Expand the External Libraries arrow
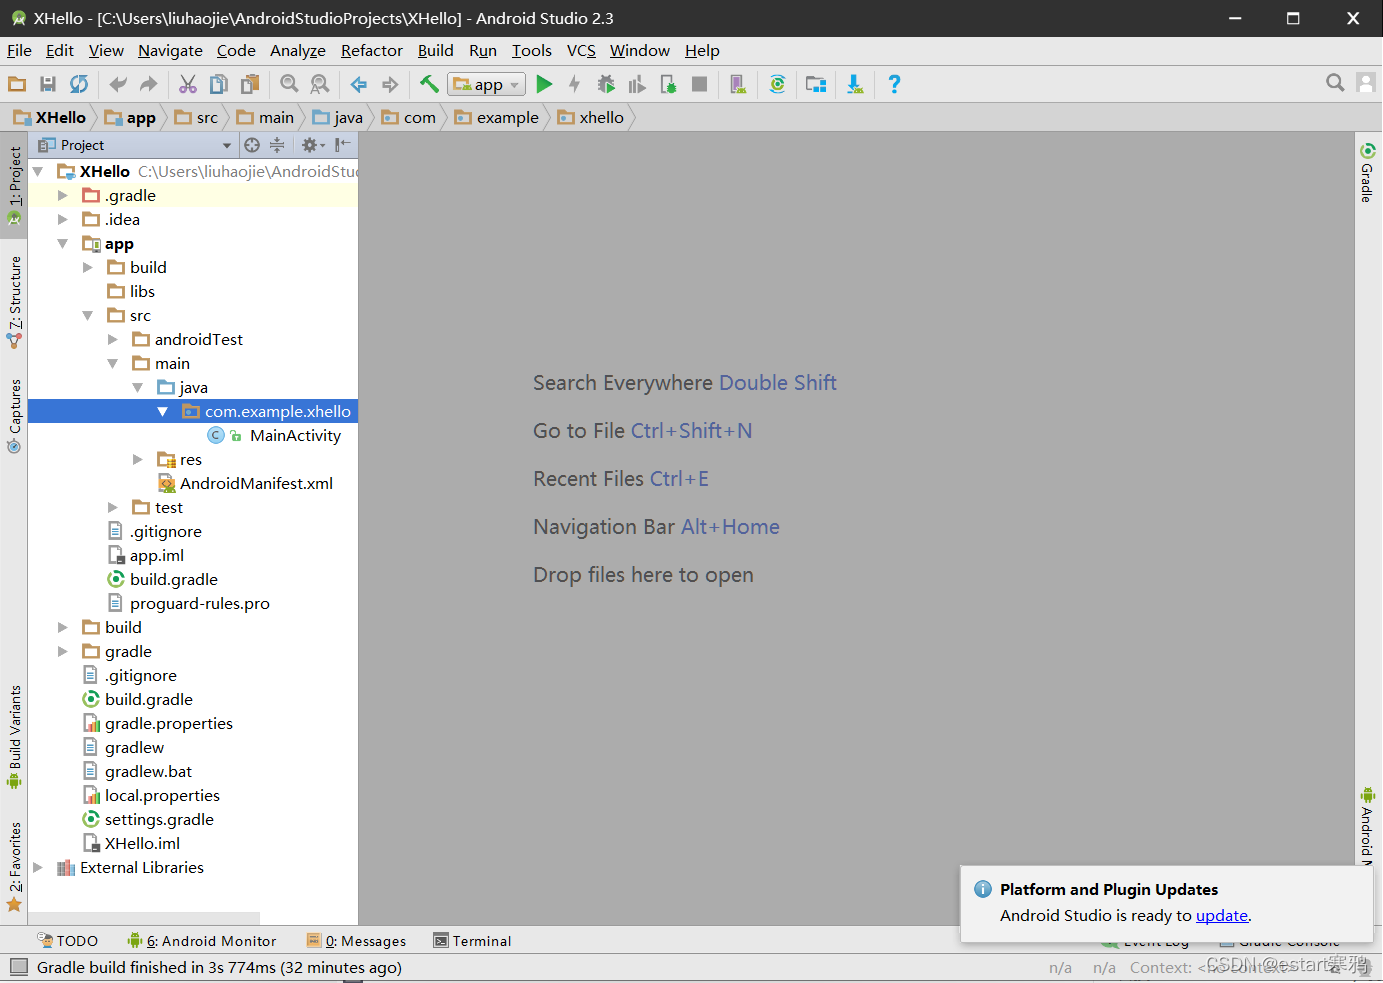Screen dimensions: 1383x983 pyautogui.click(x=38, y=867)
